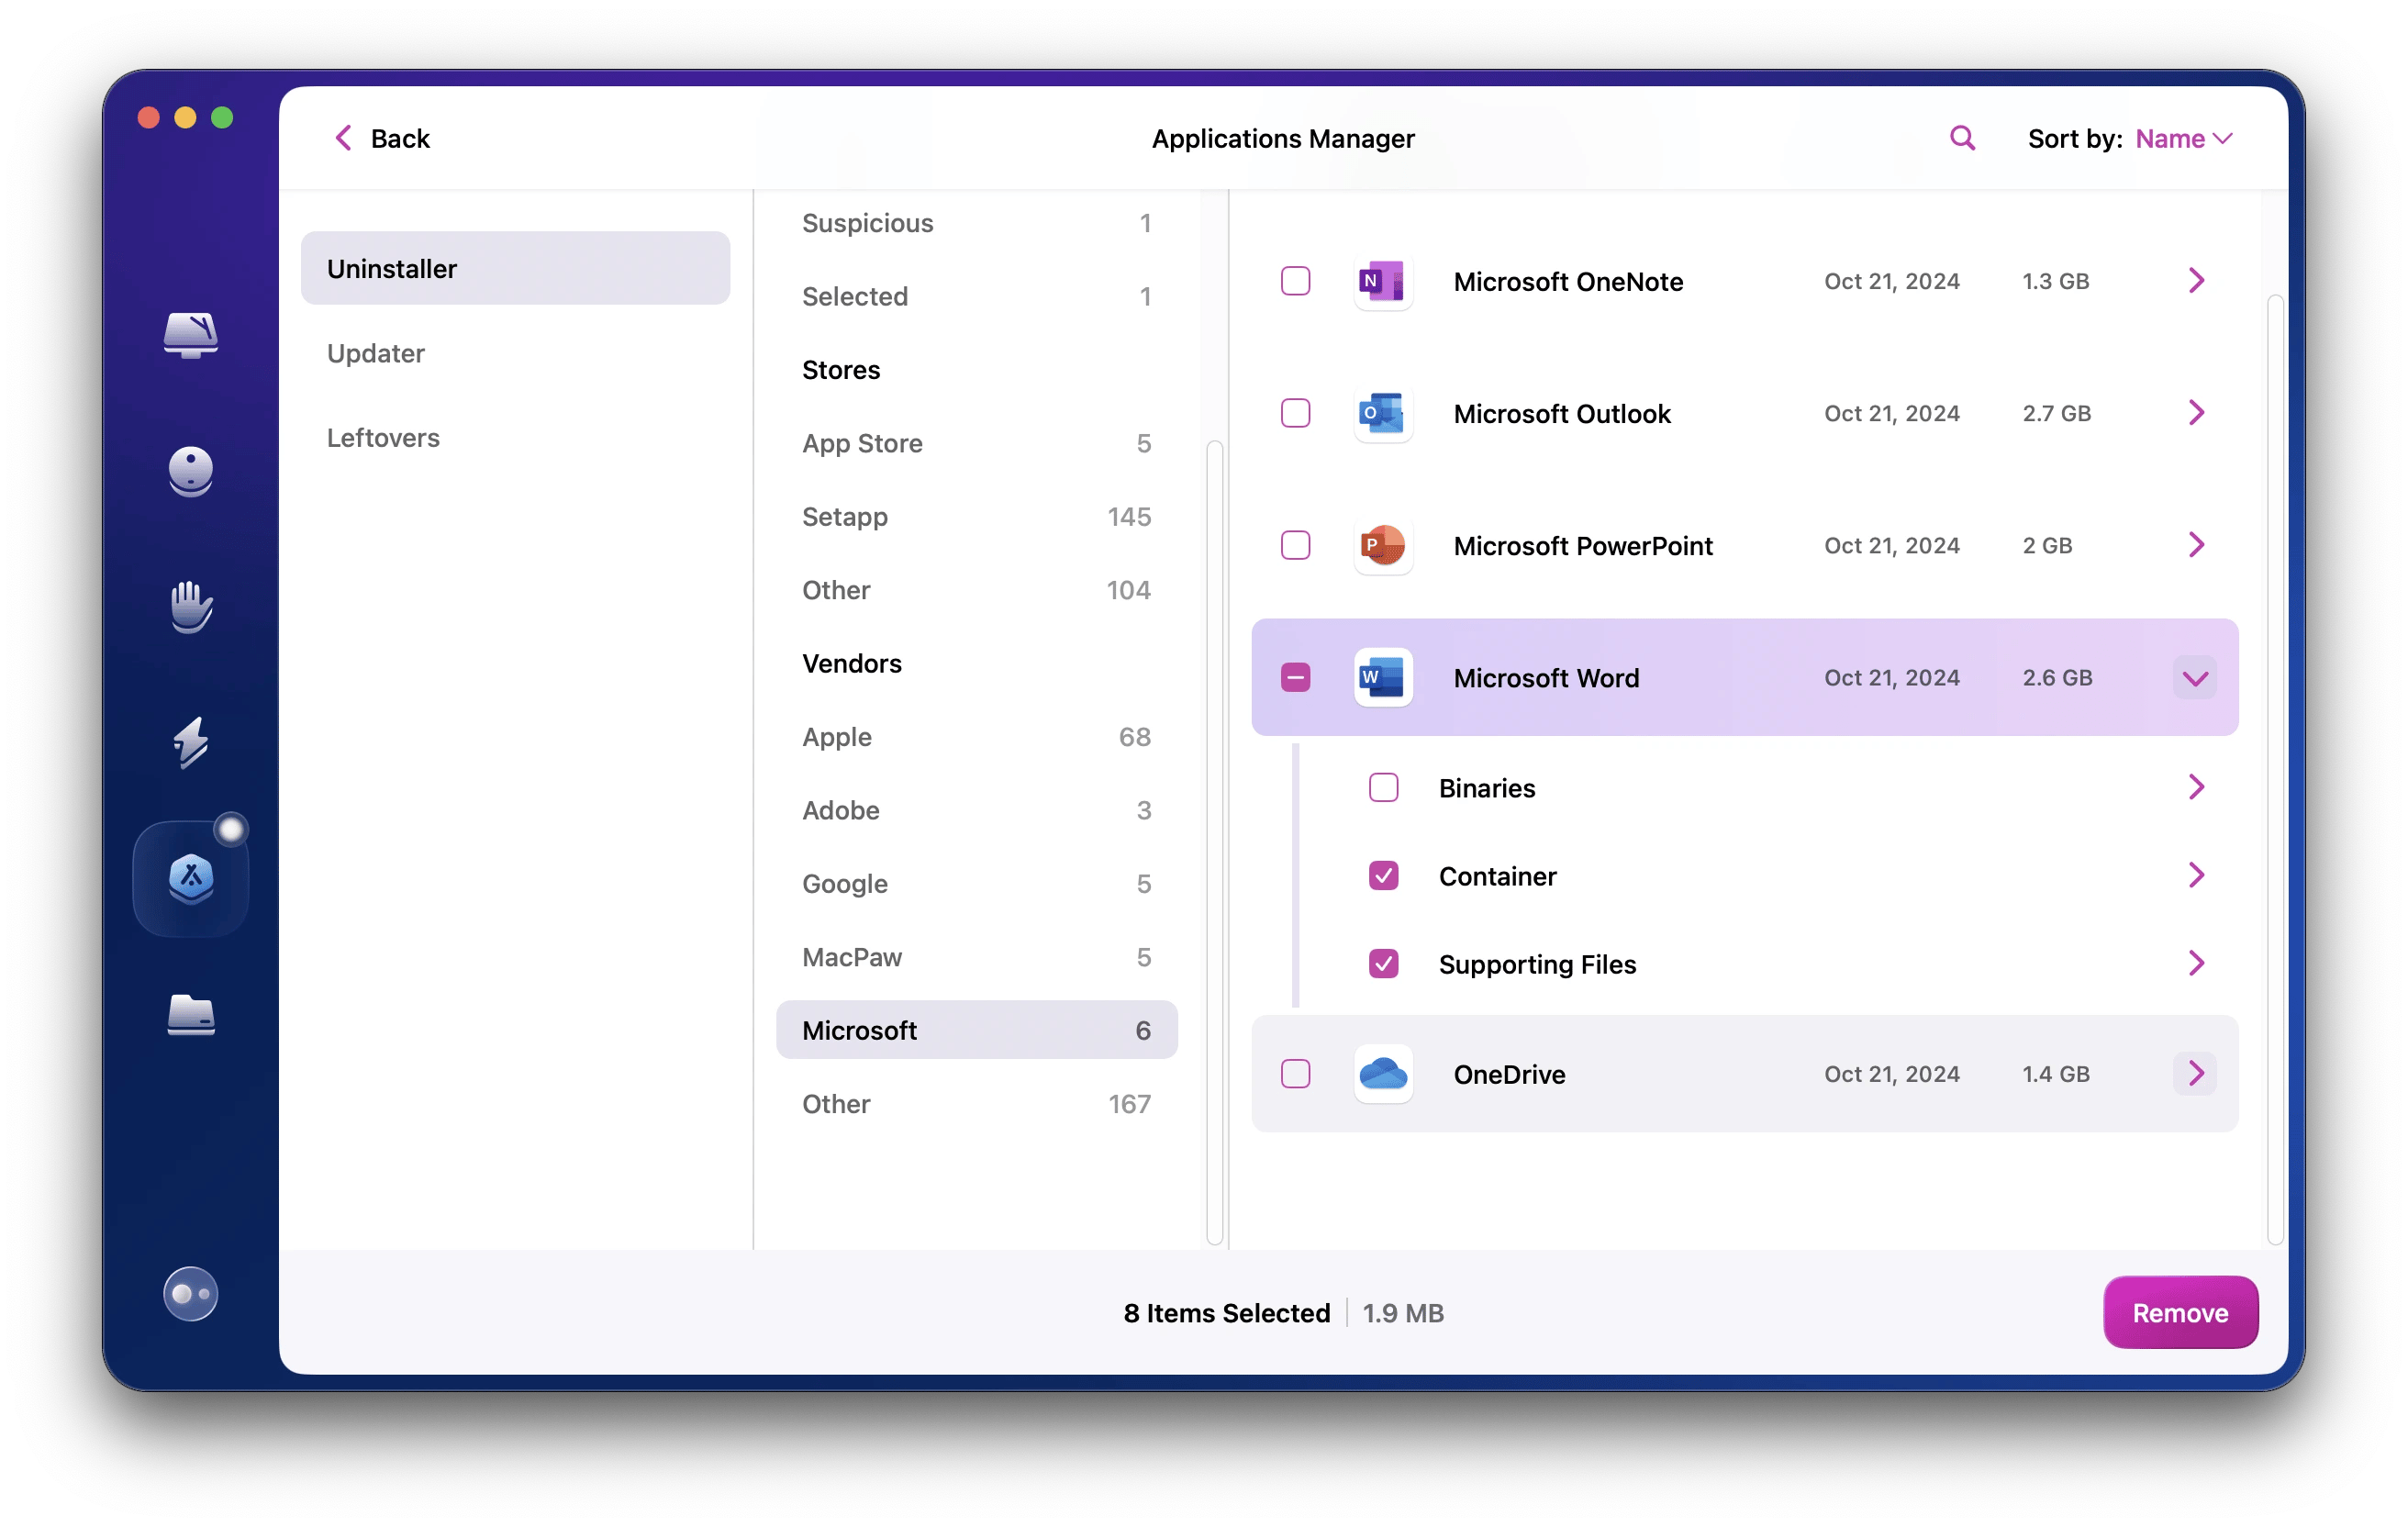Open the Leftovers section
Viewport: 2408px width, 1527px height.
tap(383, 438)
